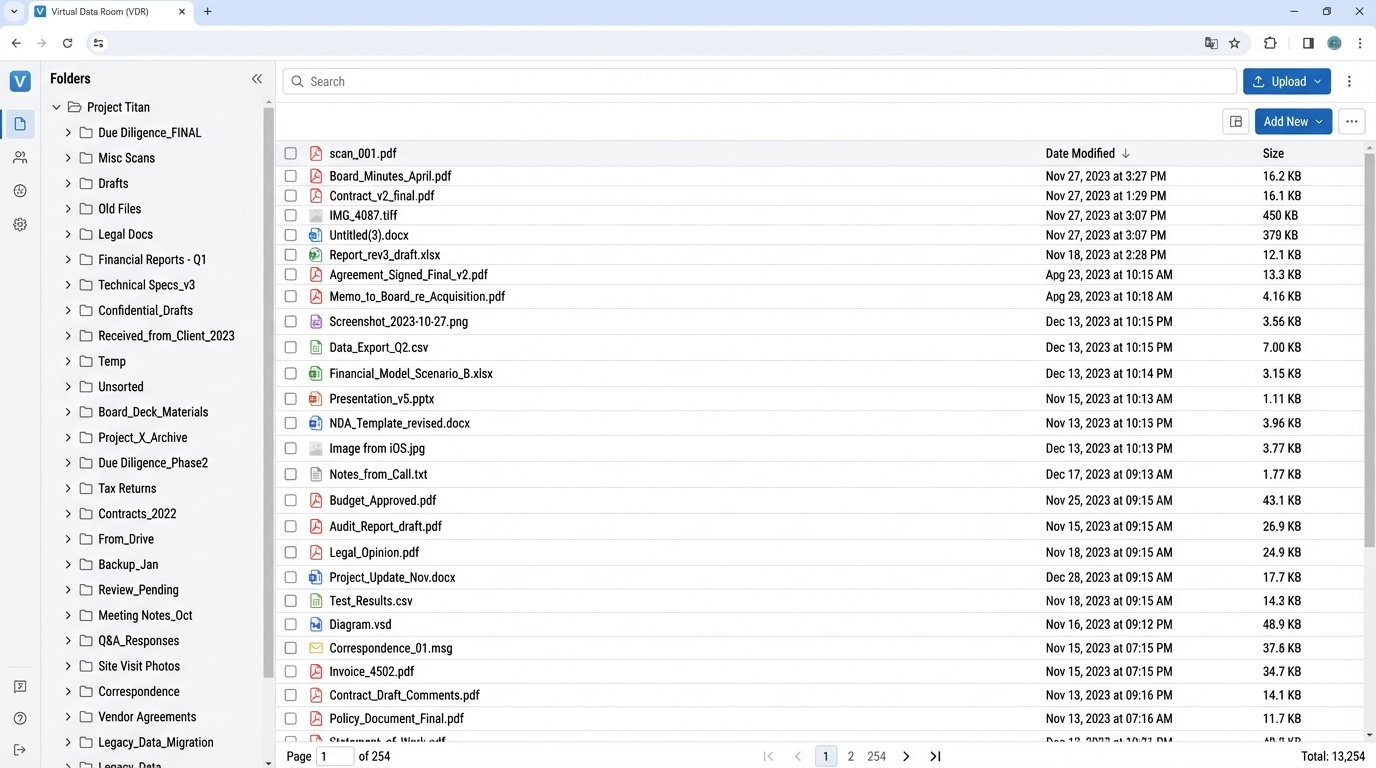Go to page 254 in the pagination

876,756
